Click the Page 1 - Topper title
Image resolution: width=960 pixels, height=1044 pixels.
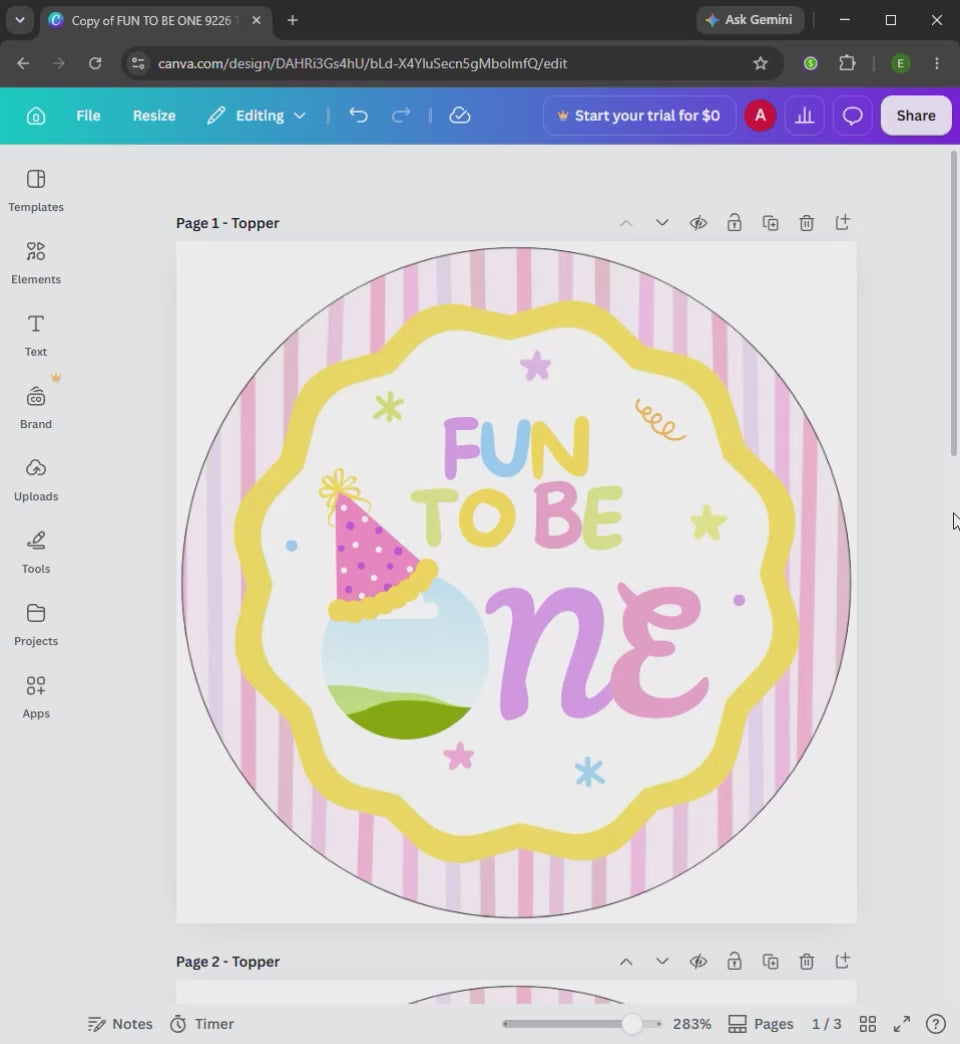228,223
